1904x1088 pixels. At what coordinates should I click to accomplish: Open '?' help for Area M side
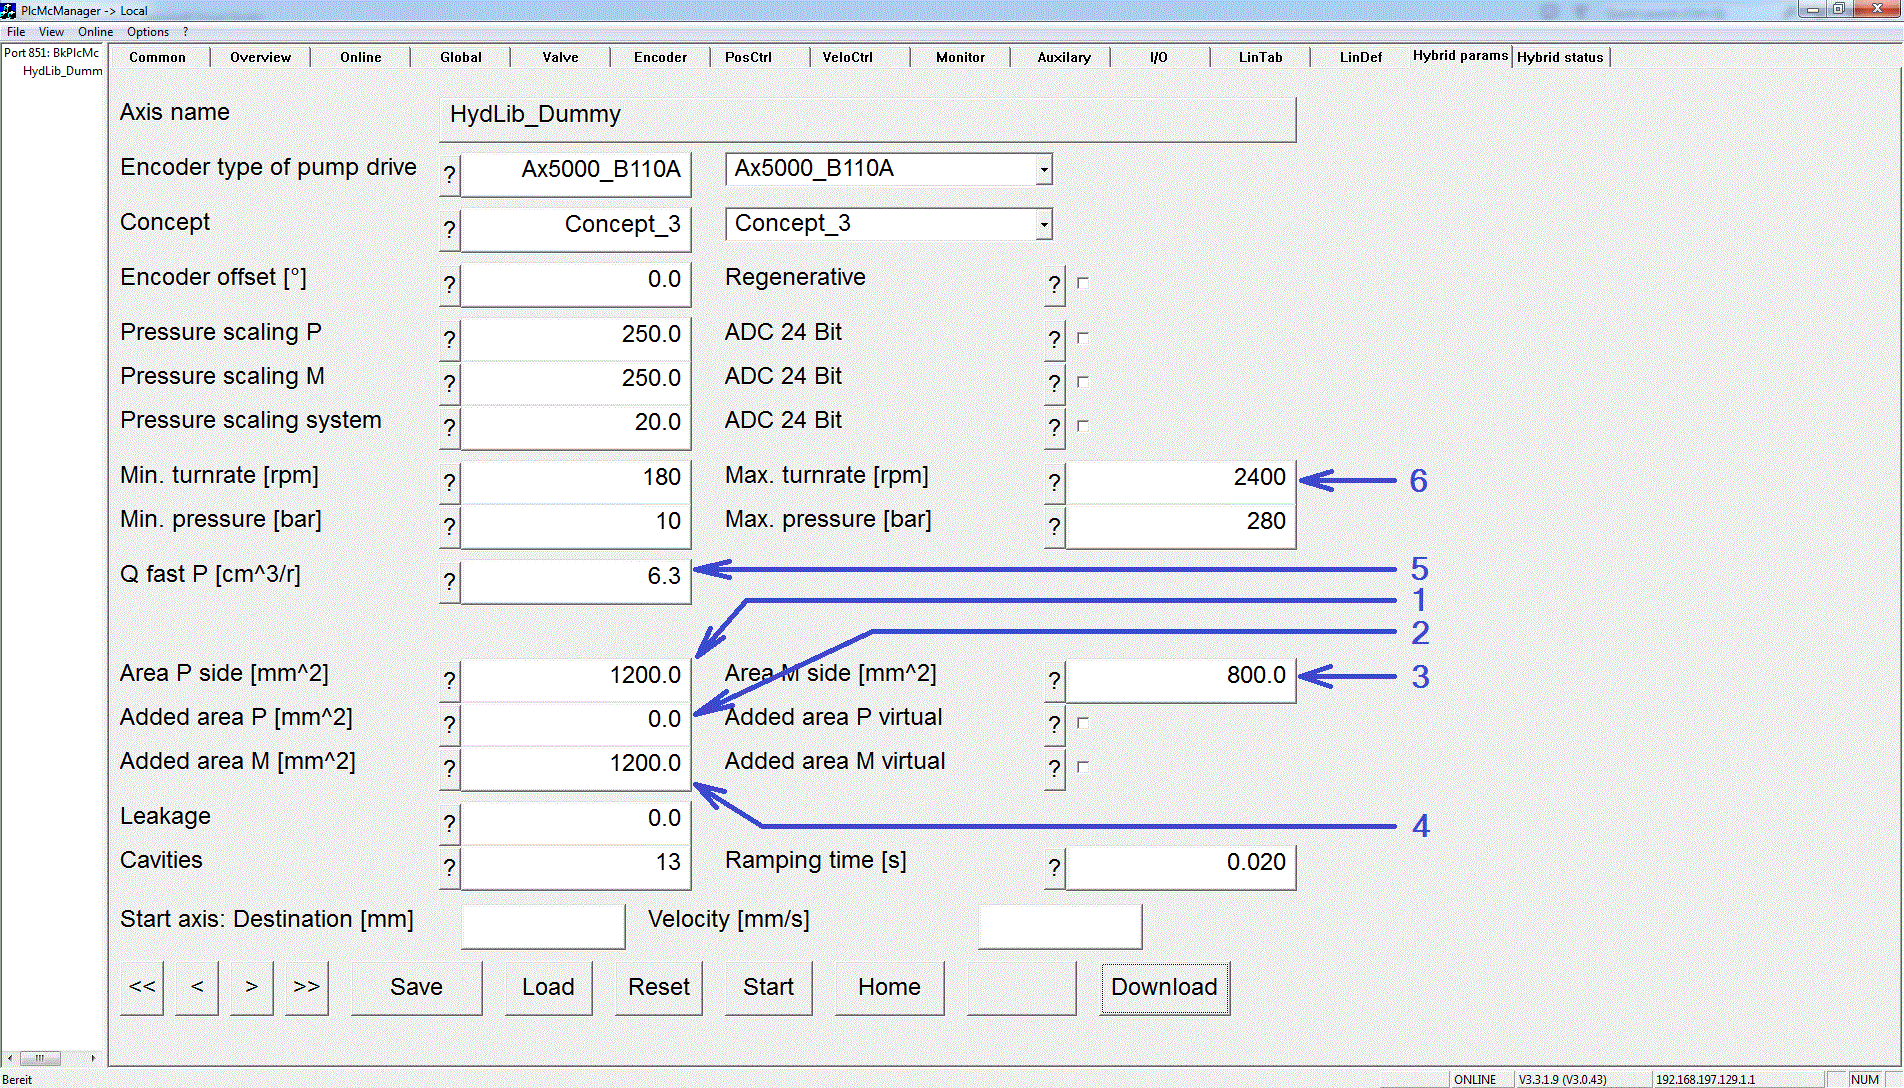[x=1054, y=681]
